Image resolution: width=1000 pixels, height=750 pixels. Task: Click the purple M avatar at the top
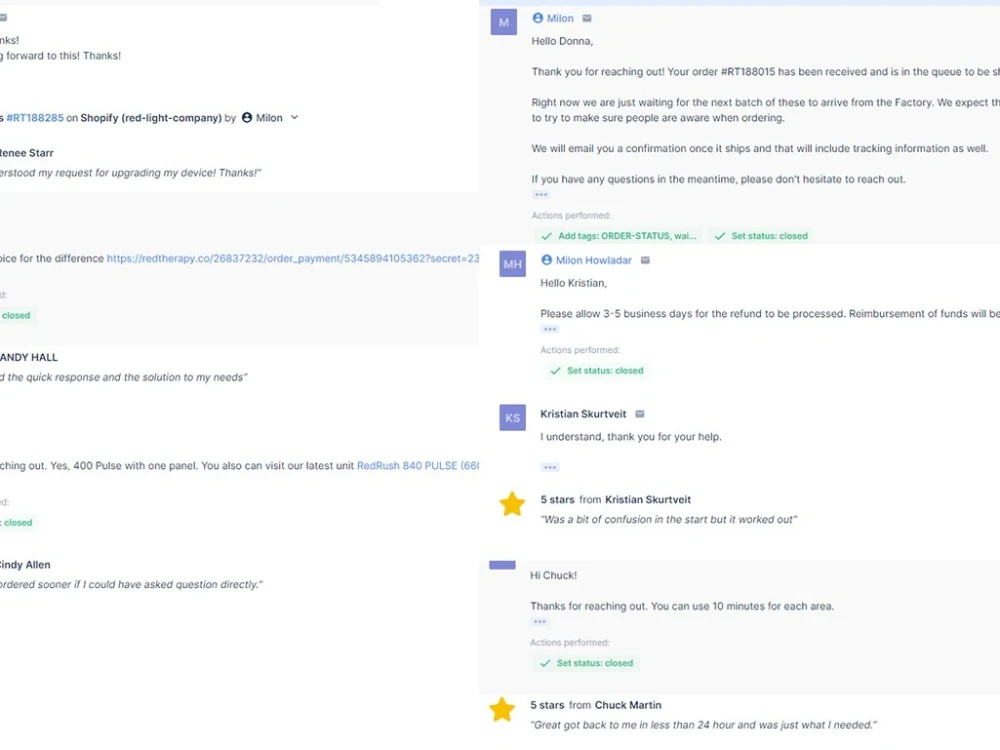point(503,21)
